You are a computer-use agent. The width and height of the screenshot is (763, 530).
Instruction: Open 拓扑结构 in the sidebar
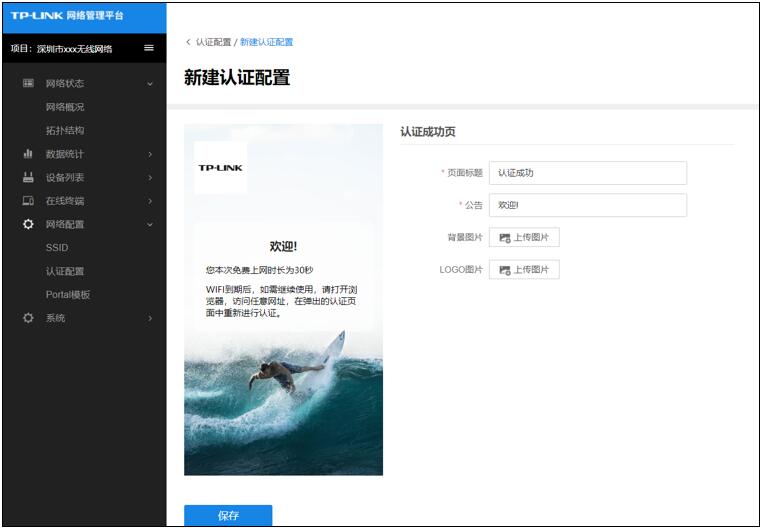click(x=65, y=130)
